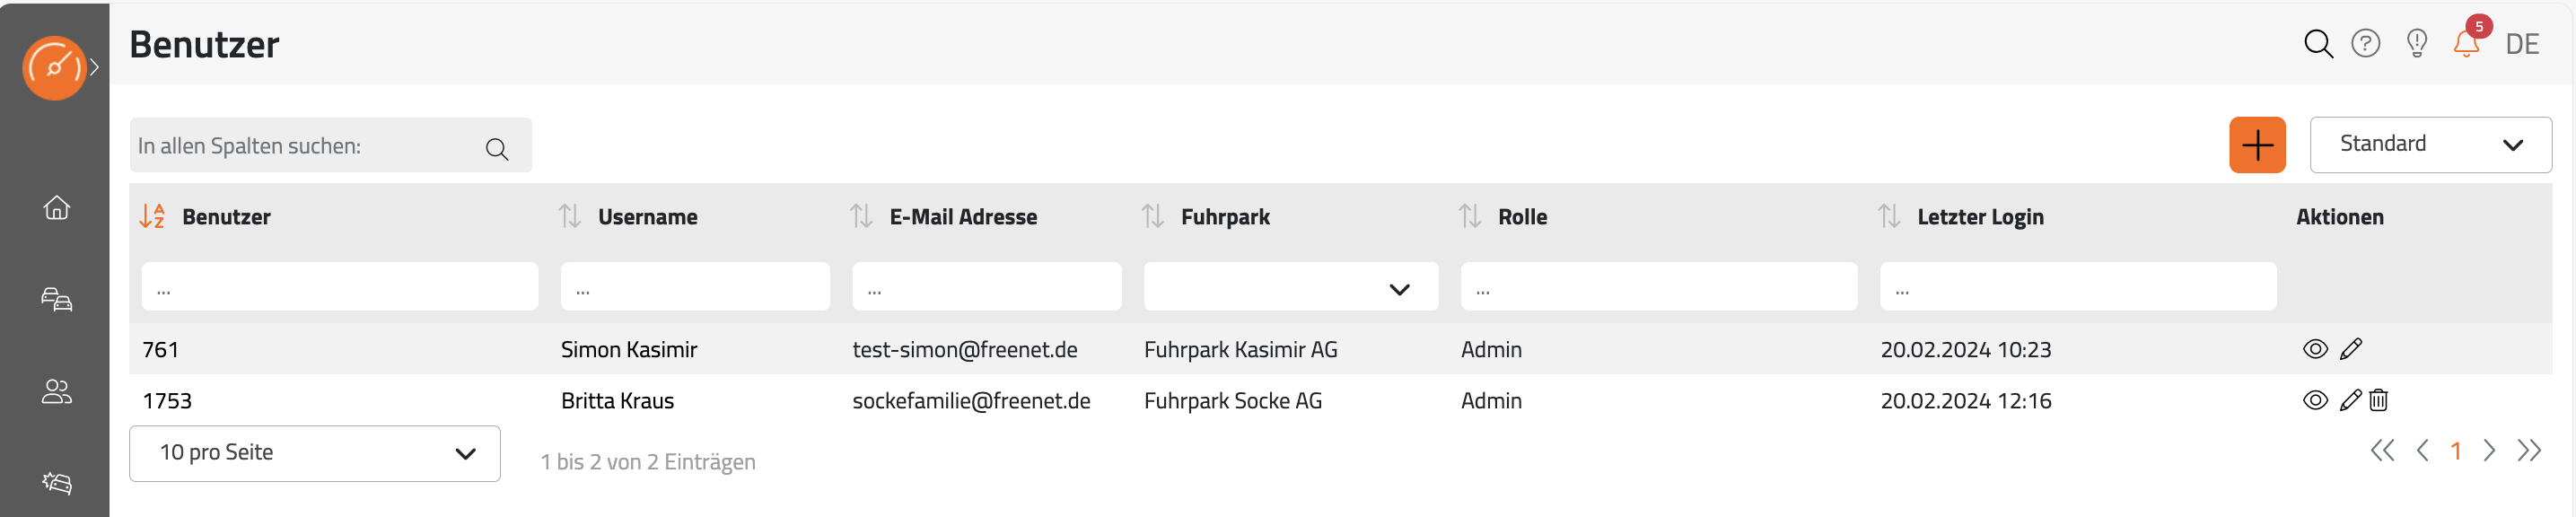
Task: View details of Simon Kasimir via eye icon
Action: (2315, 348)
